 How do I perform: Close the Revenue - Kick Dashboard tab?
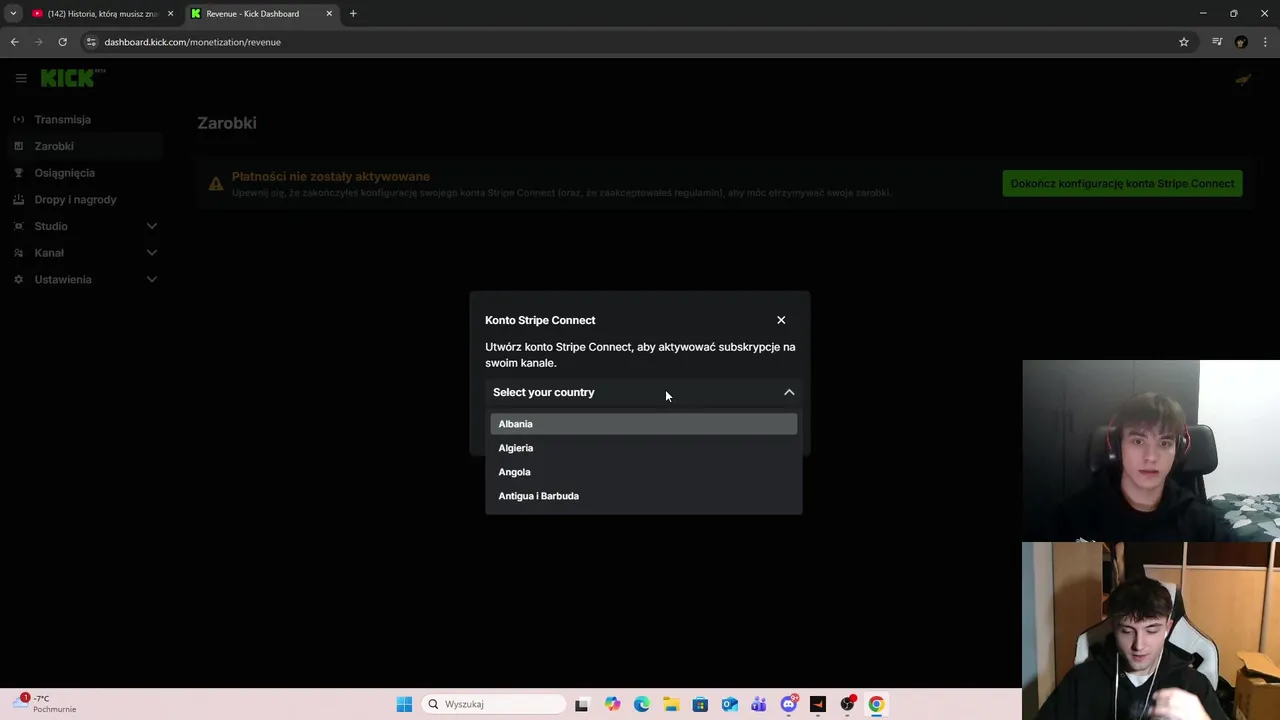329,14
